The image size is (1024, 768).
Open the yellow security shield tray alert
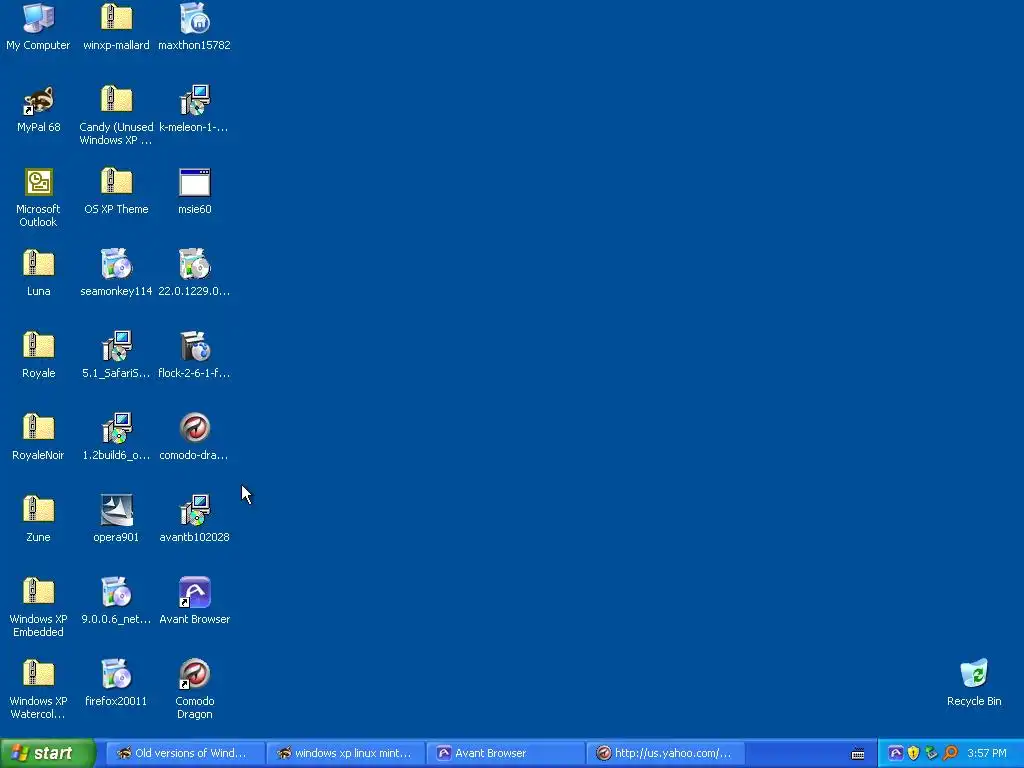[914, 753]
